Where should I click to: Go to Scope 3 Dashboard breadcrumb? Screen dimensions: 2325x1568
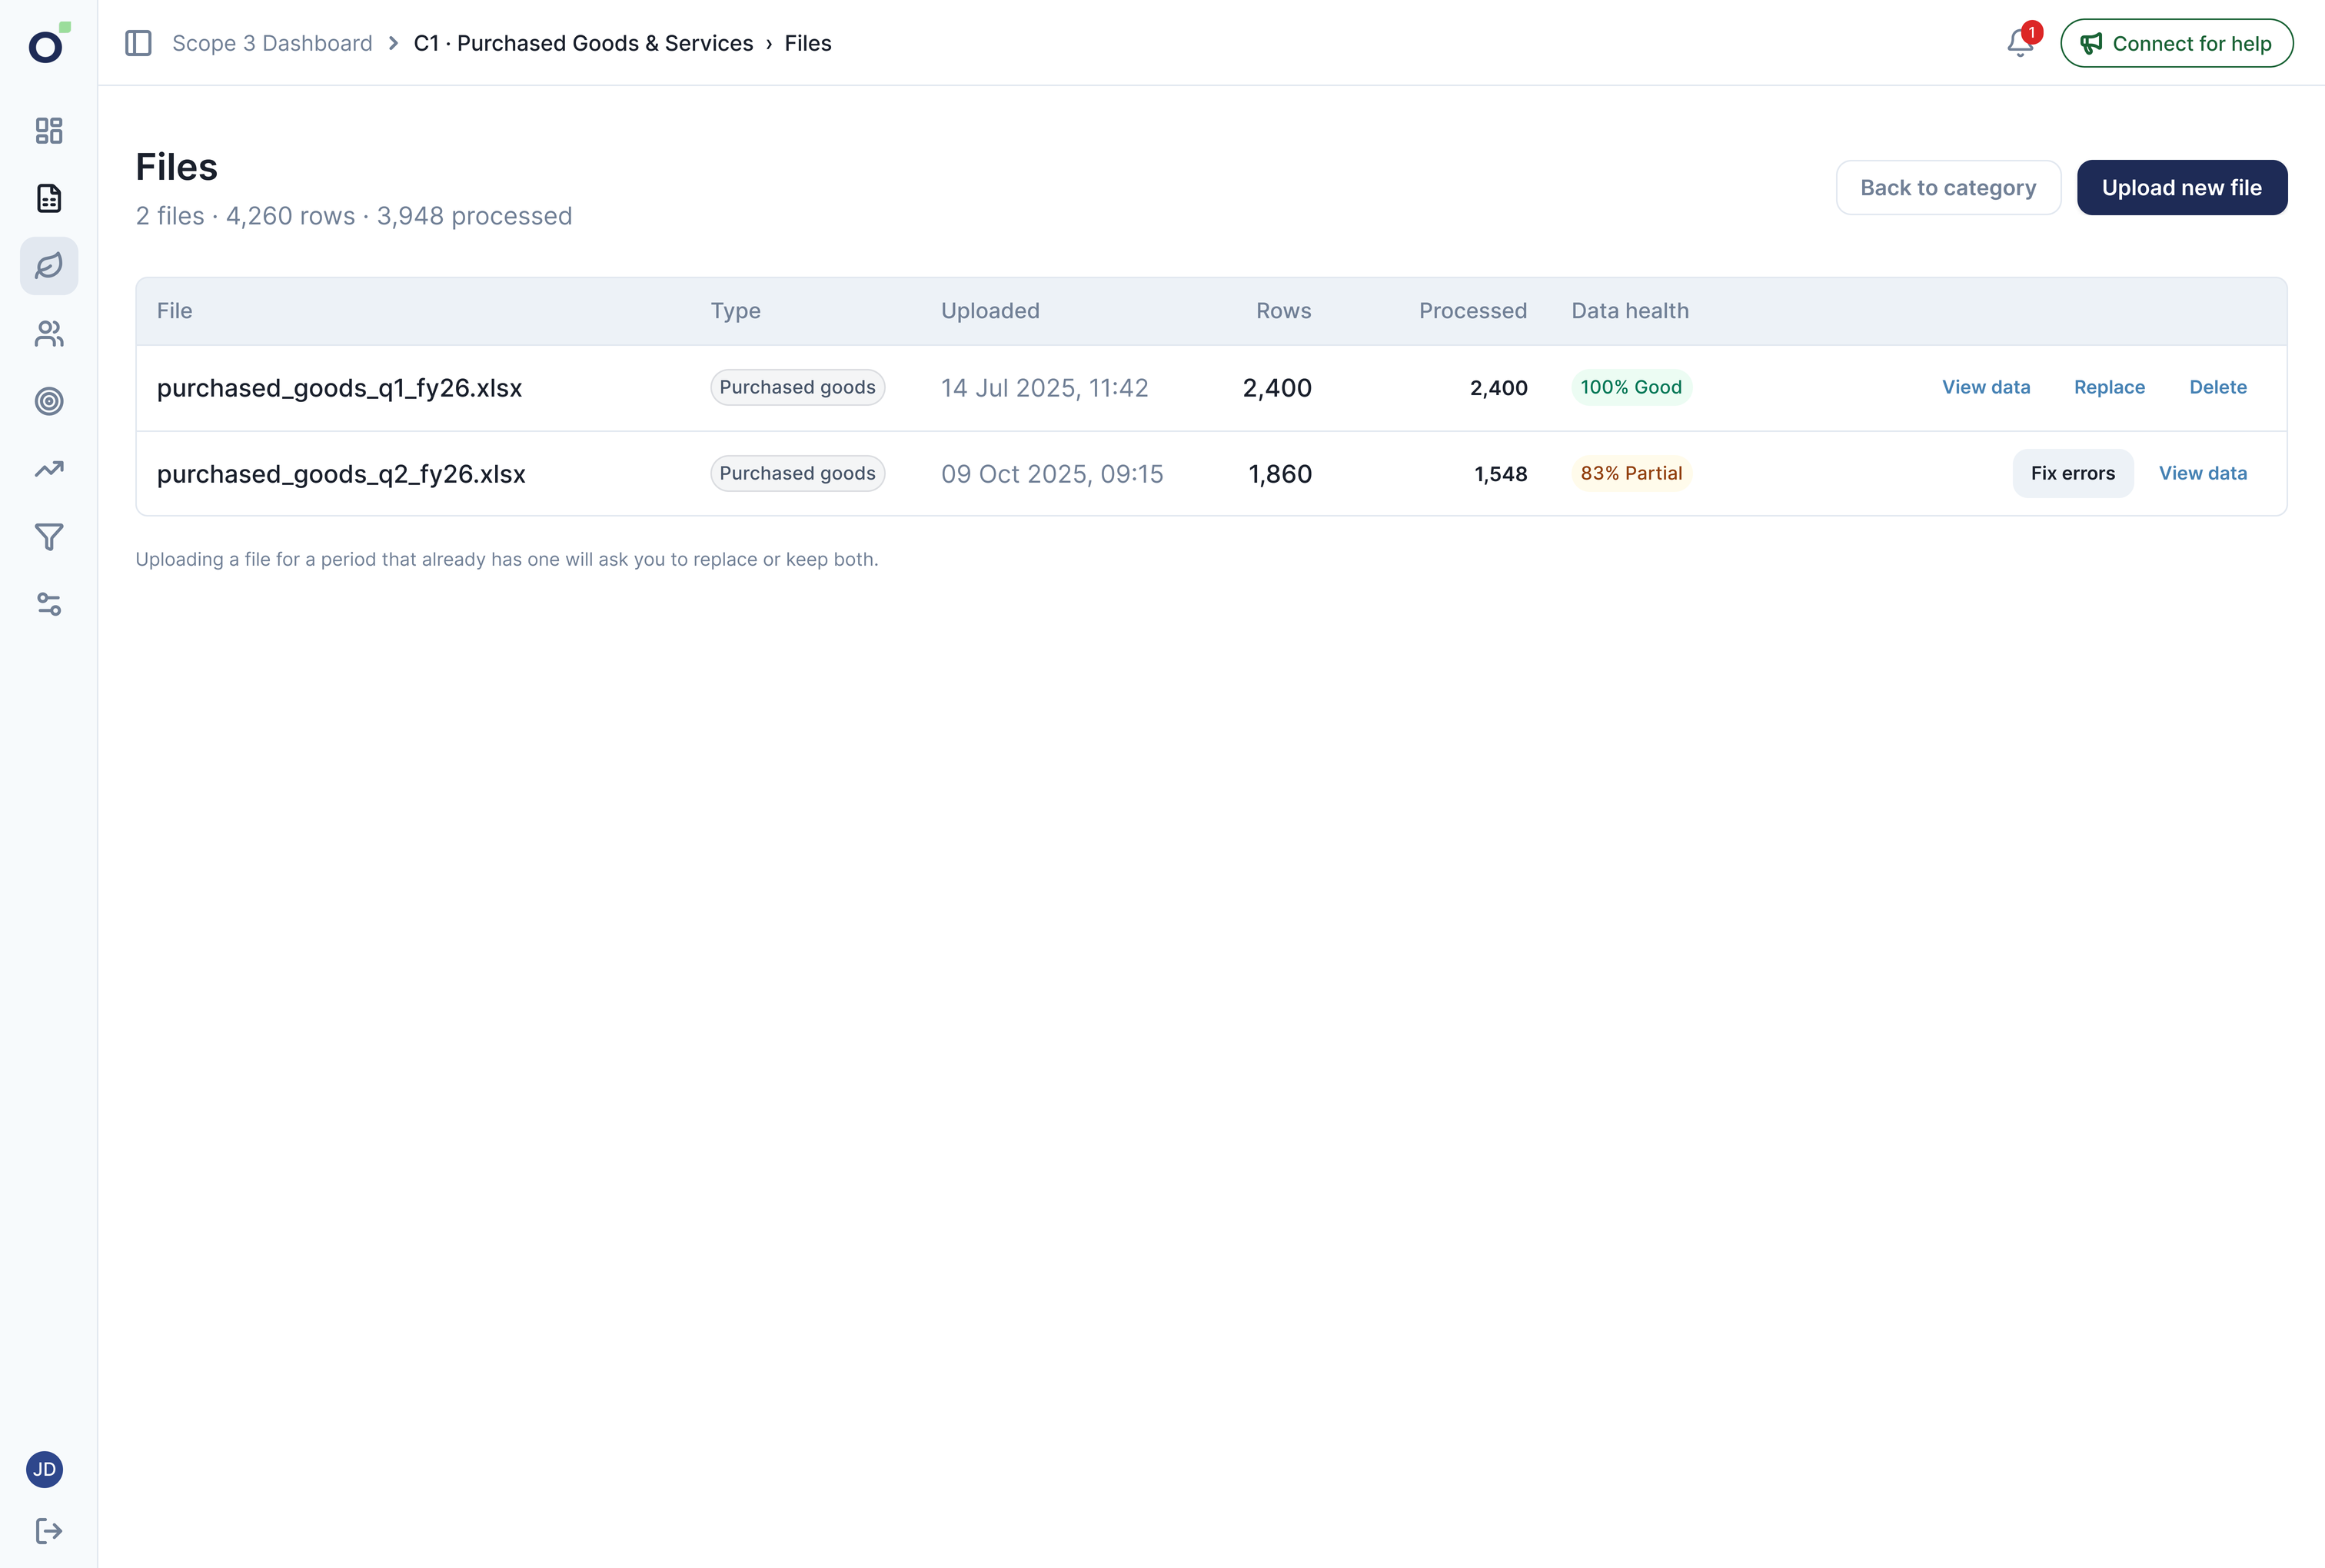coord(272,43)
